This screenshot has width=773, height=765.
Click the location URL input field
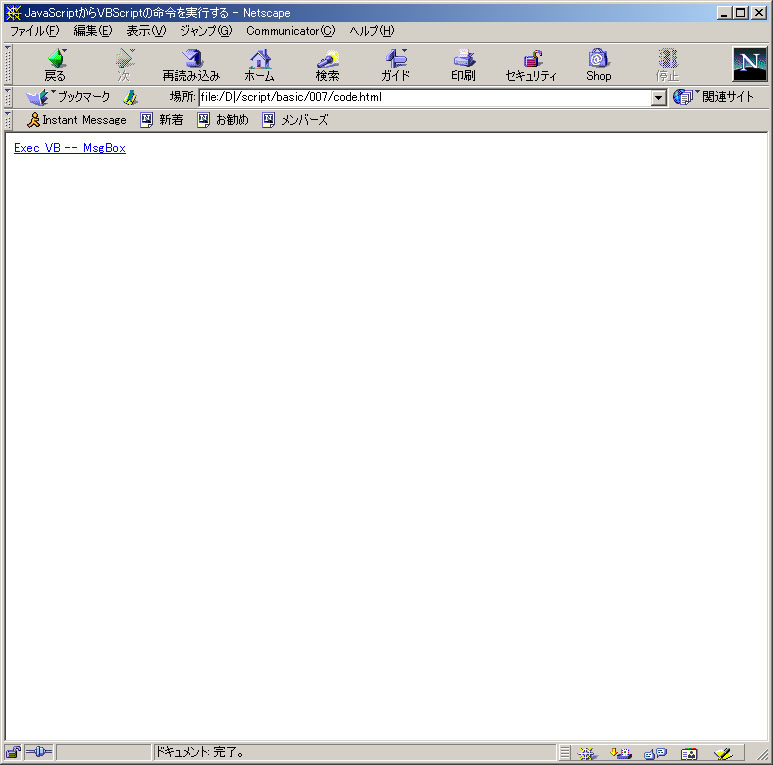(425, 98)
